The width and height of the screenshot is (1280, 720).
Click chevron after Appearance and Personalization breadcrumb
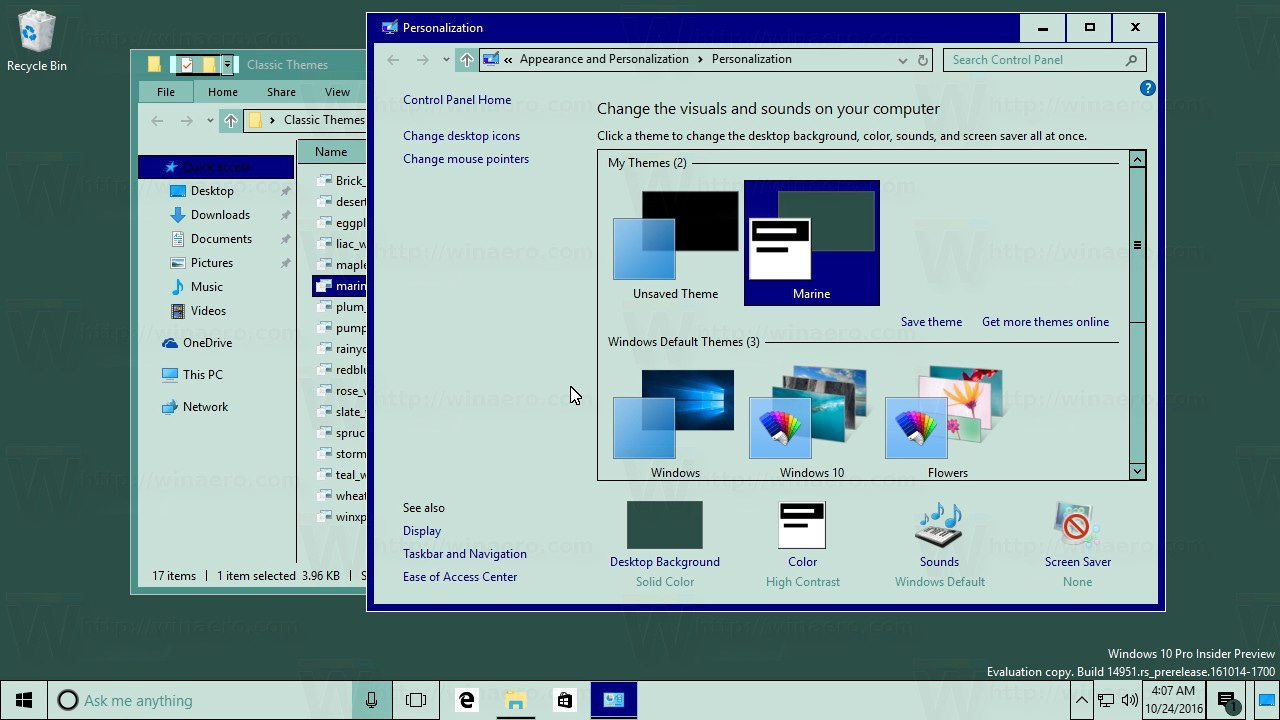click(700, 59)
